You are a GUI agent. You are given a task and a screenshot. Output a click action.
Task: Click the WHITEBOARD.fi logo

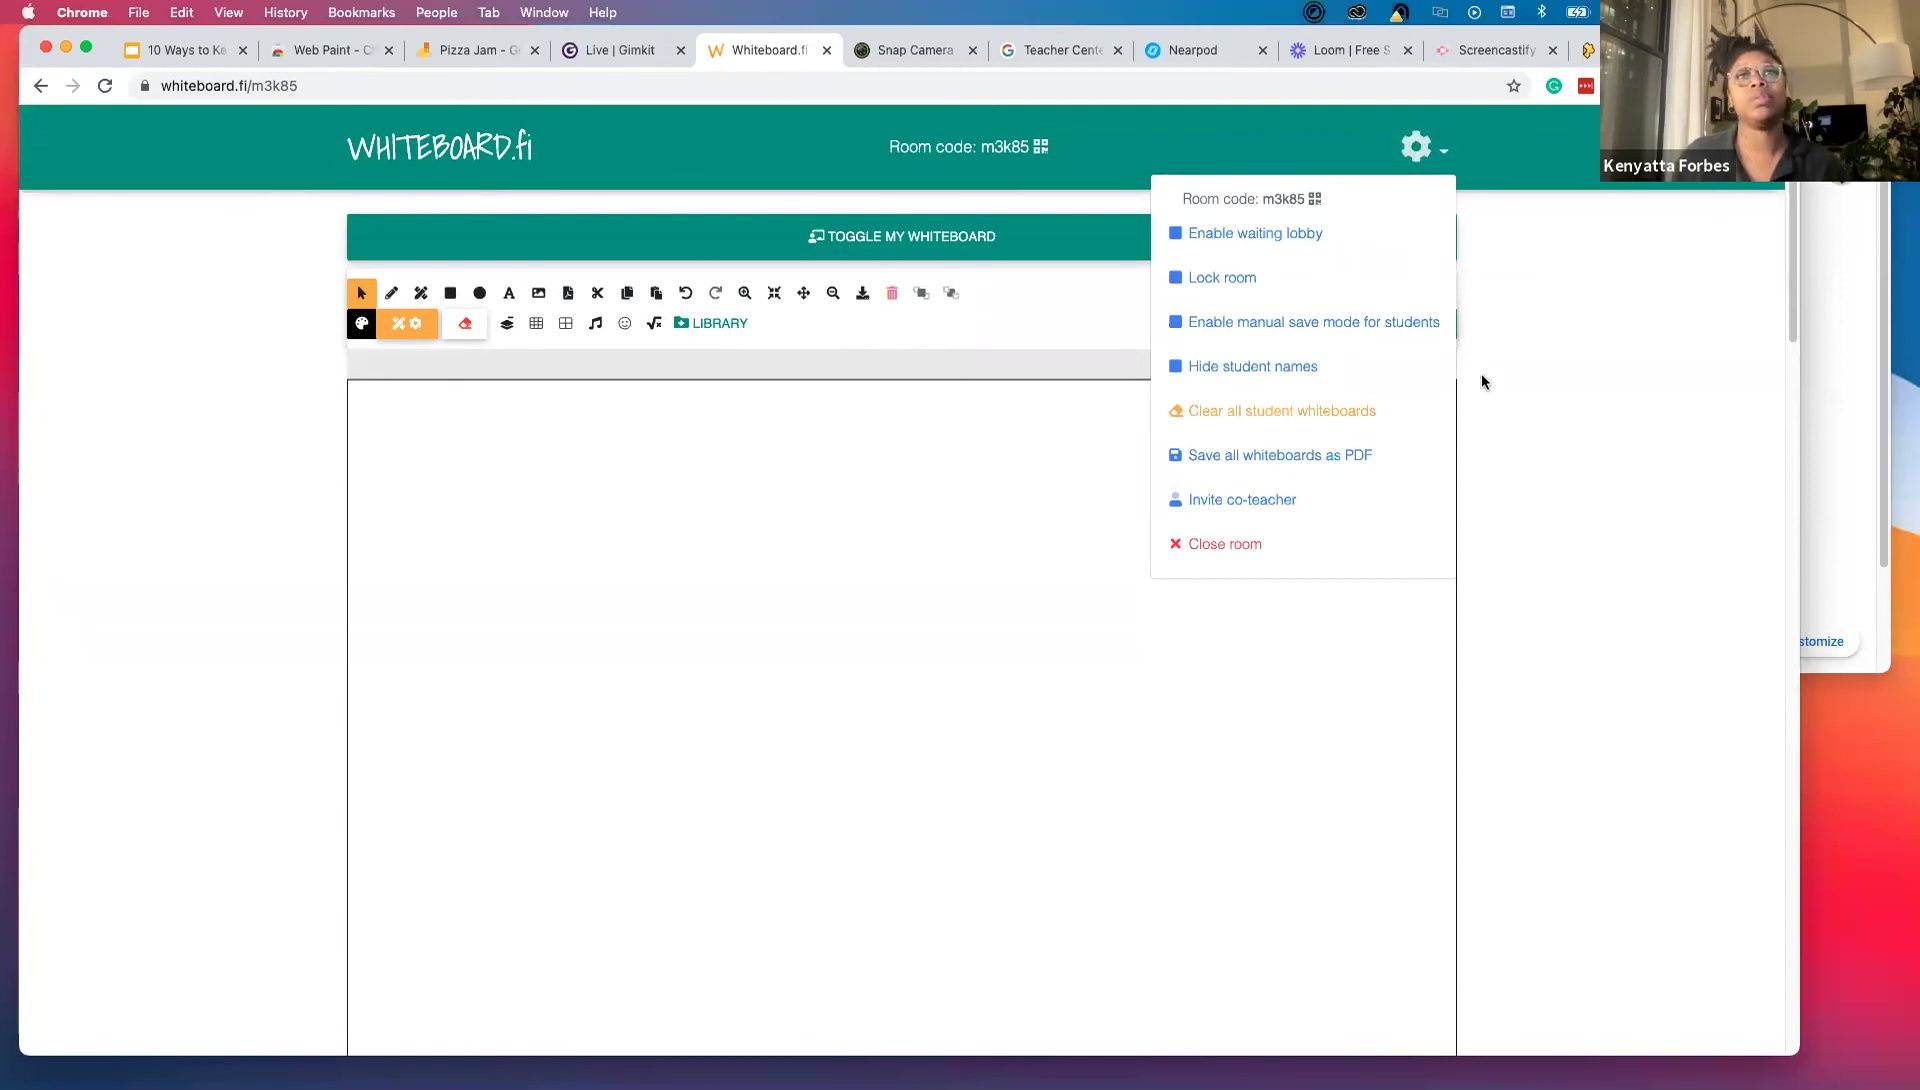click(439, 147)
